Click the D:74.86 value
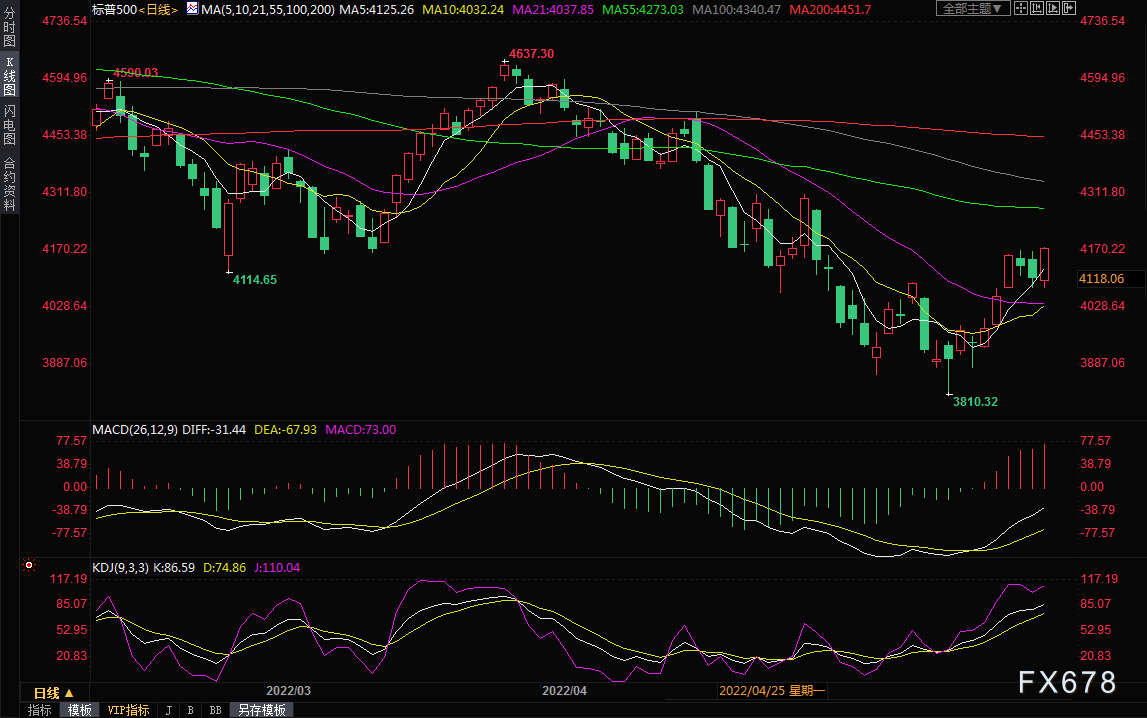The width and height of the screenshot is (1147, 718). pyautogui.click(x=225, y=568)
